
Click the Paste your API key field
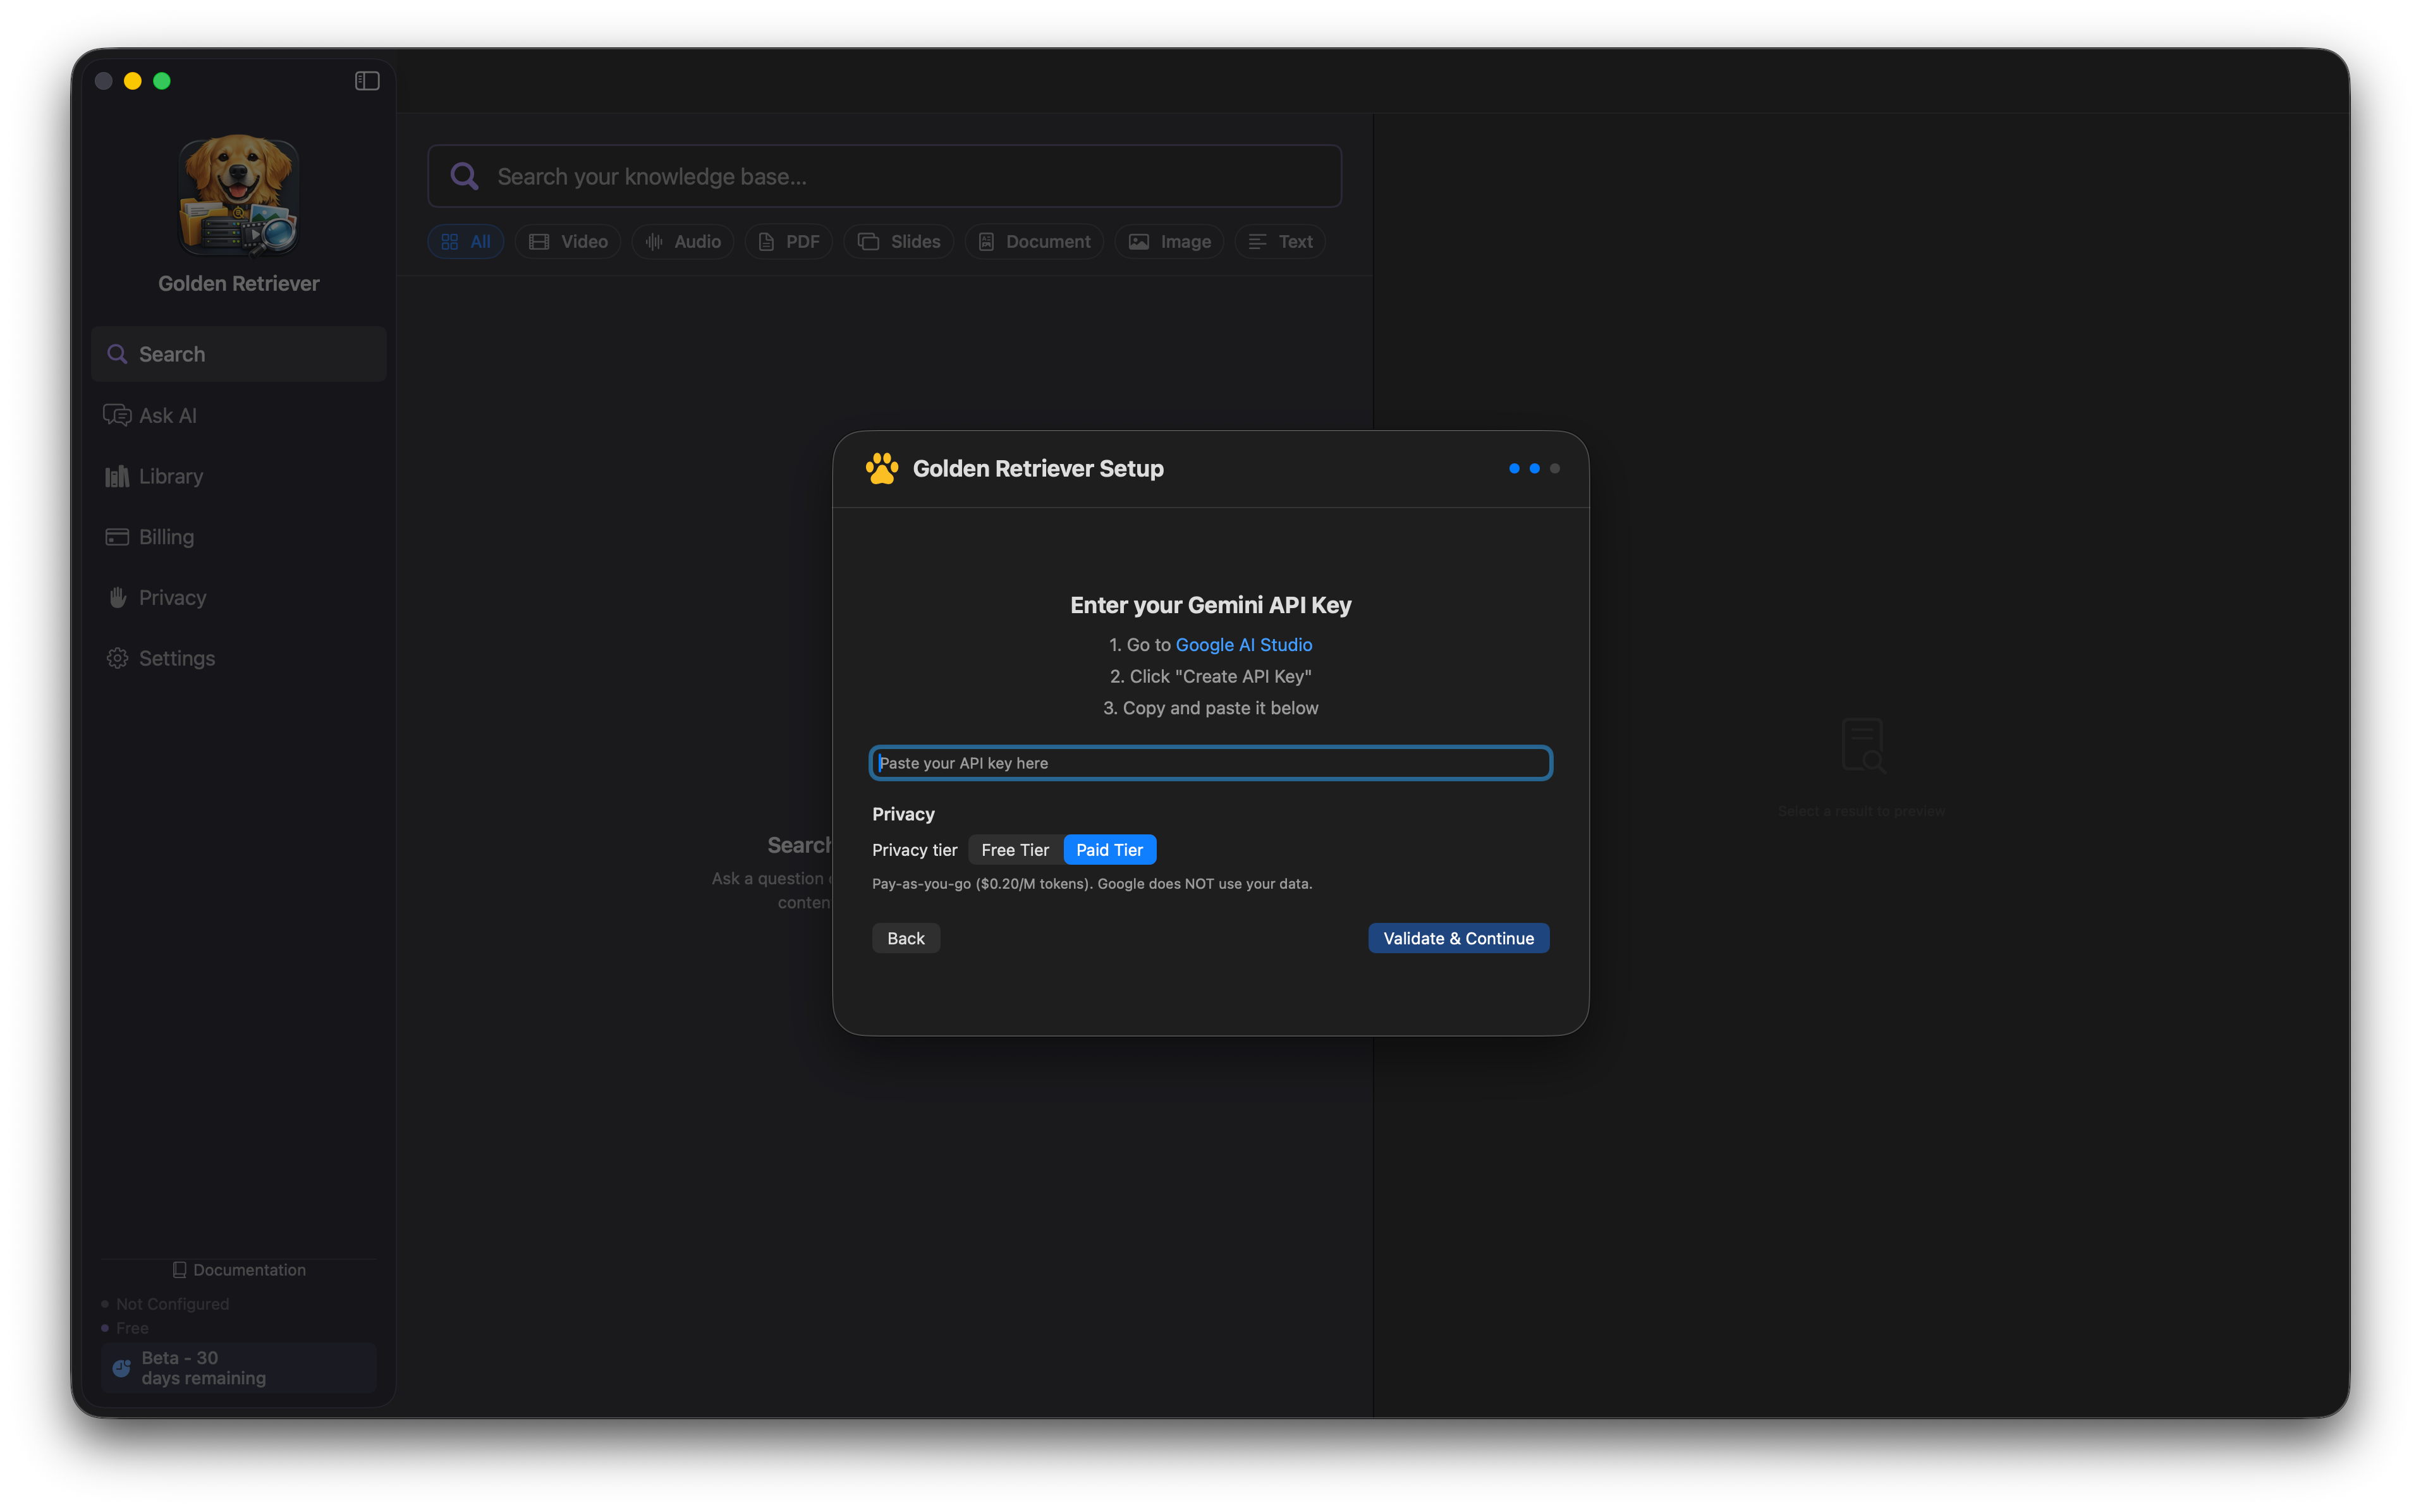click(x=1210, y=763)
